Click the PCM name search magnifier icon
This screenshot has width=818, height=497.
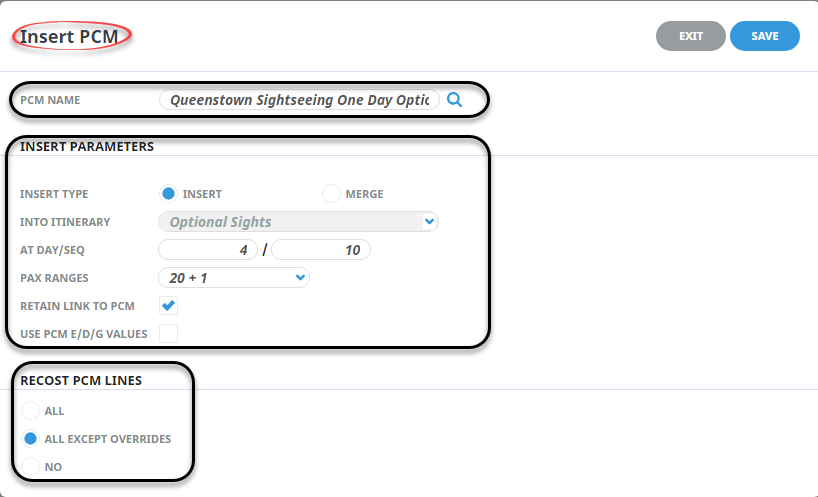pyautogui.click(x=454, y=100)
